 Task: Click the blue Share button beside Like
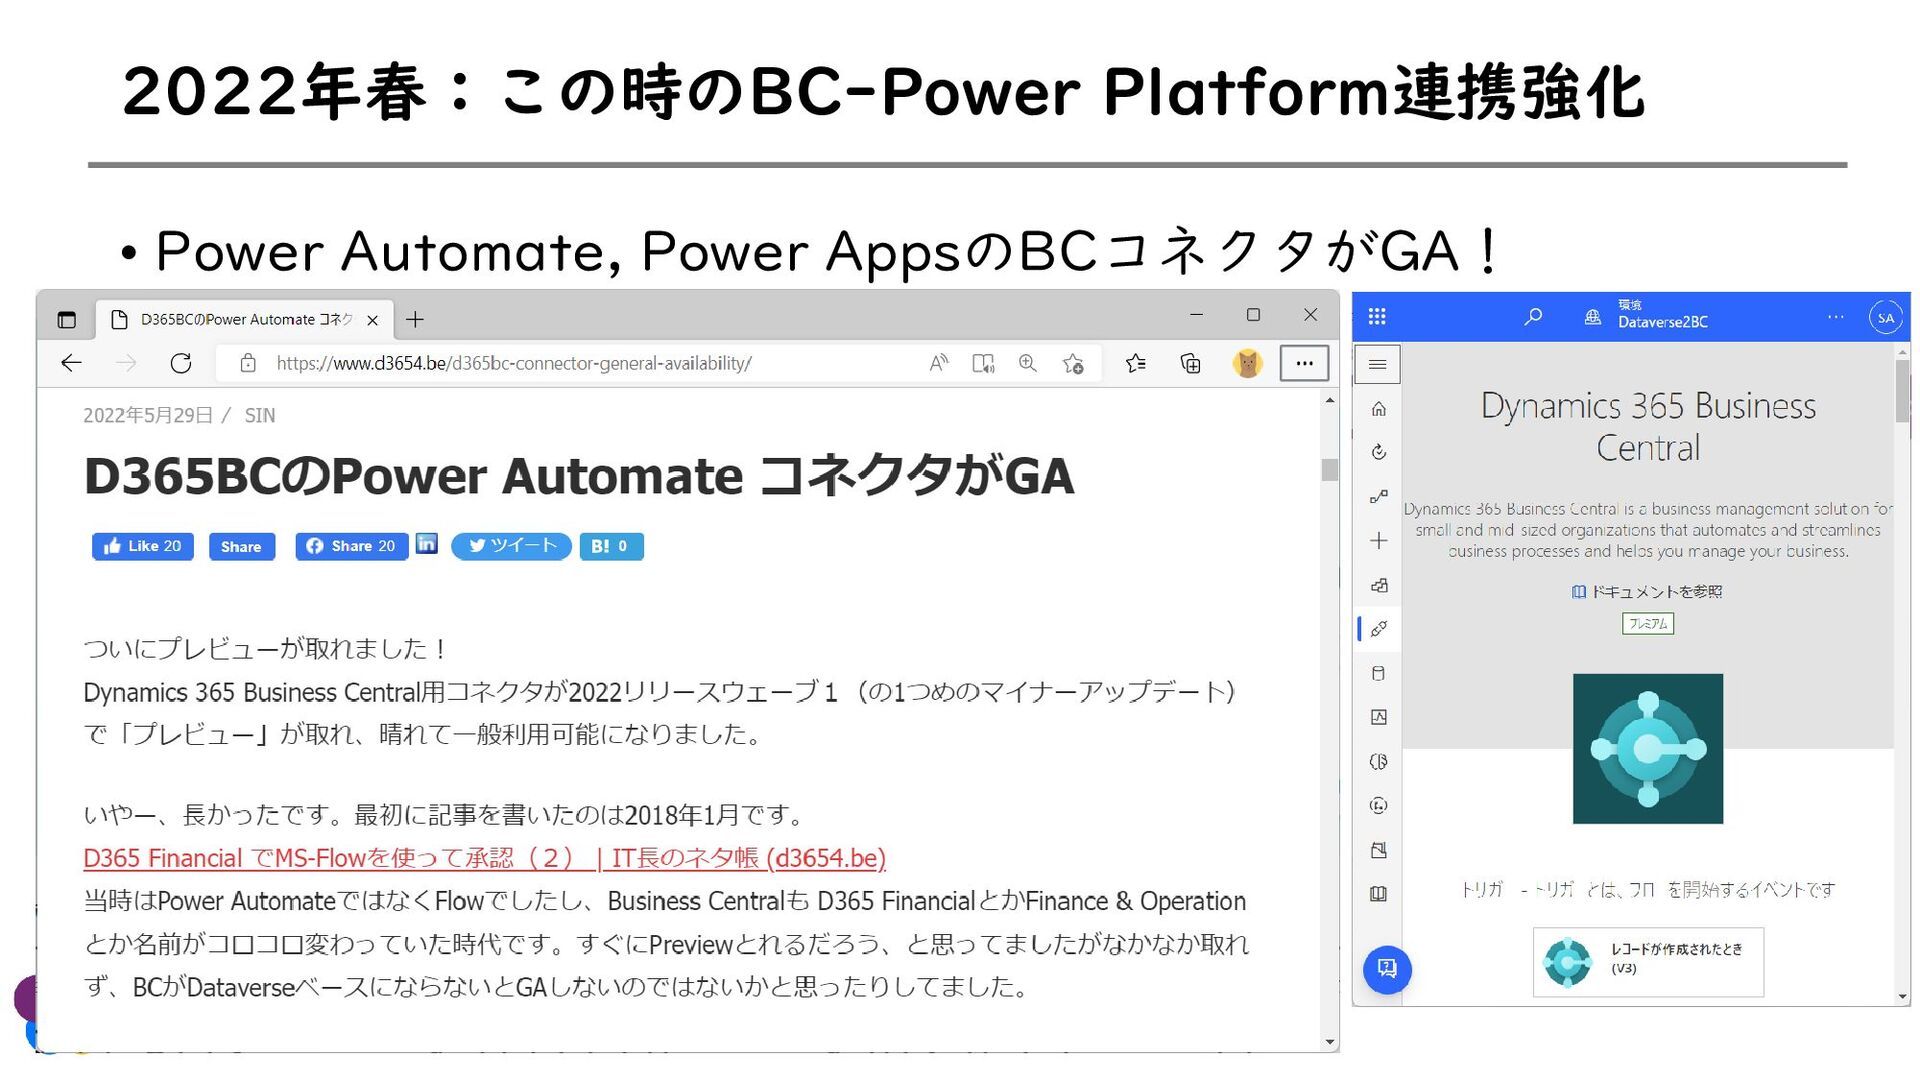tap(241, 546)
